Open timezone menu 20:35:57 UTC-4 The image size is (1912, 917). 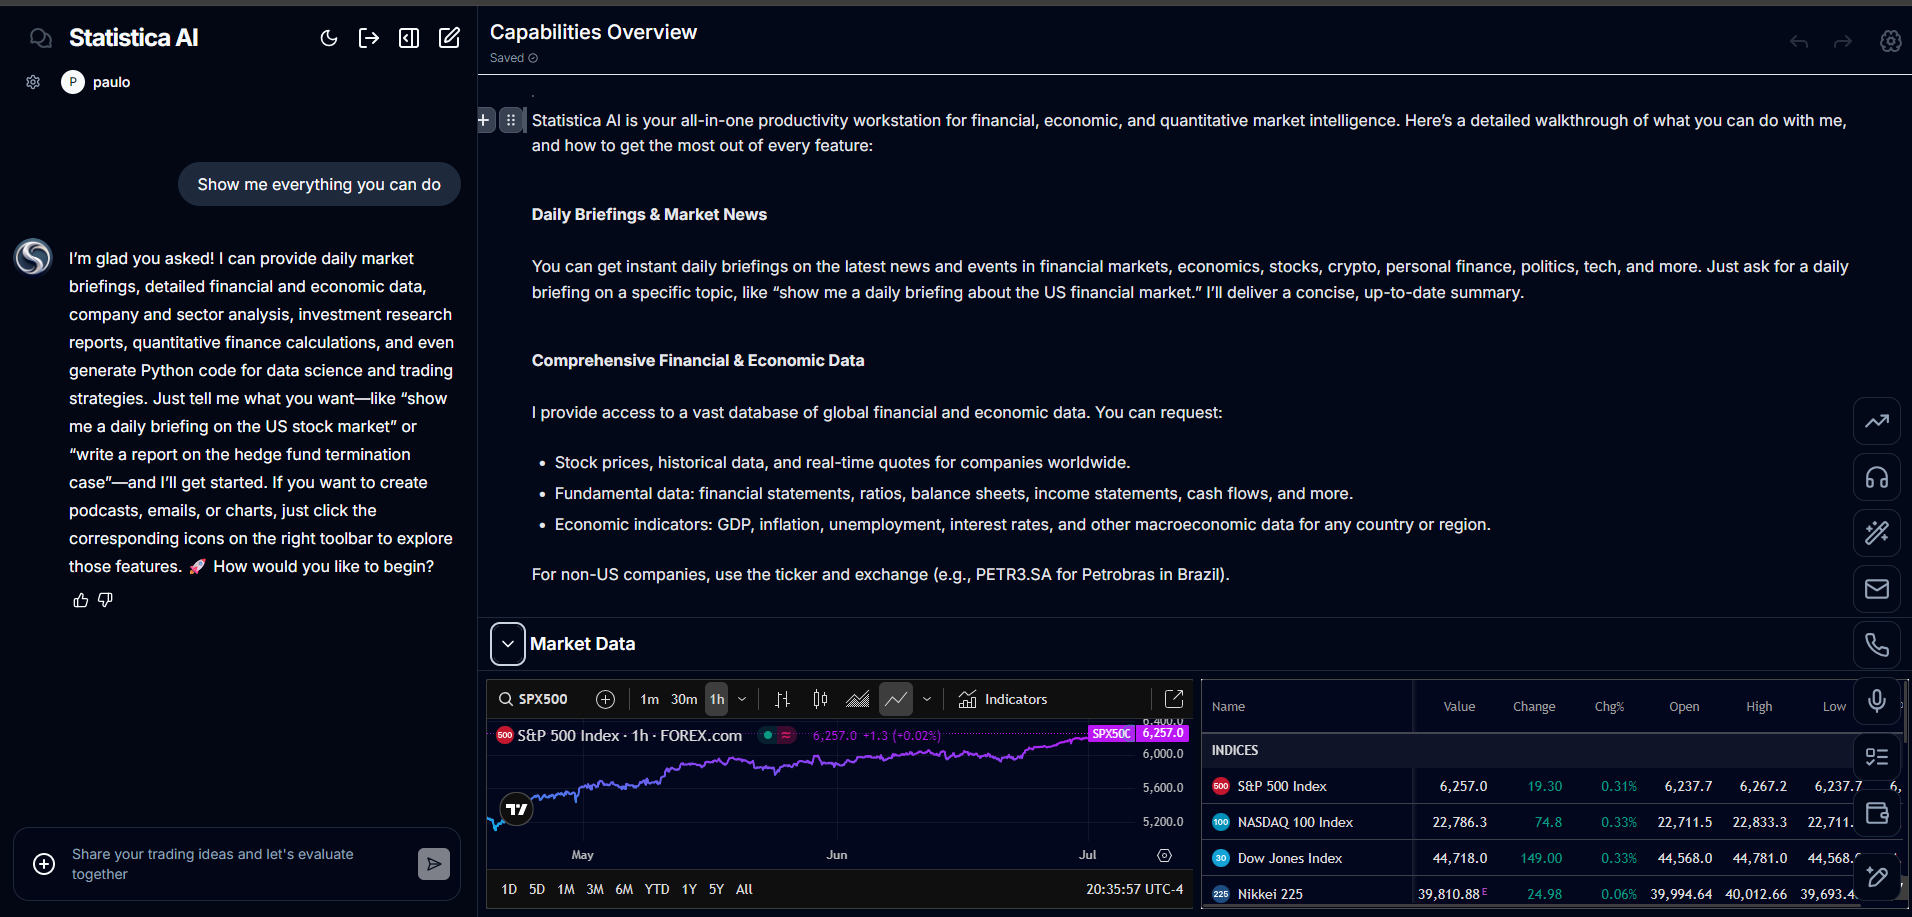pyautogui.click(x=1135, y=889)
